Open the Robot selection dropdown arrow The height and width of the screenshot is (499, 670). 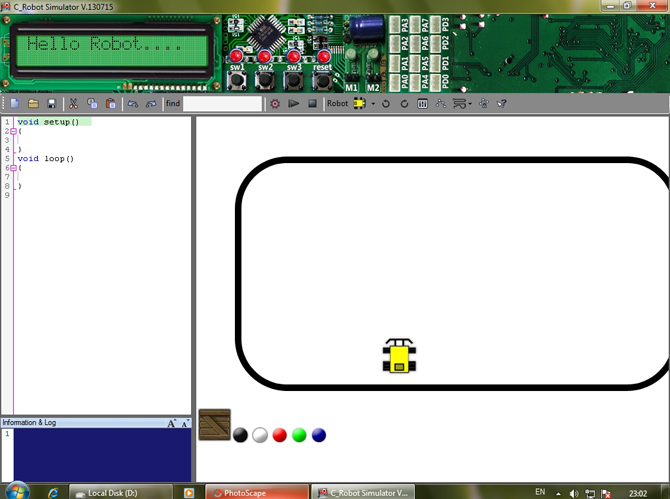click(x=373, y=104)
